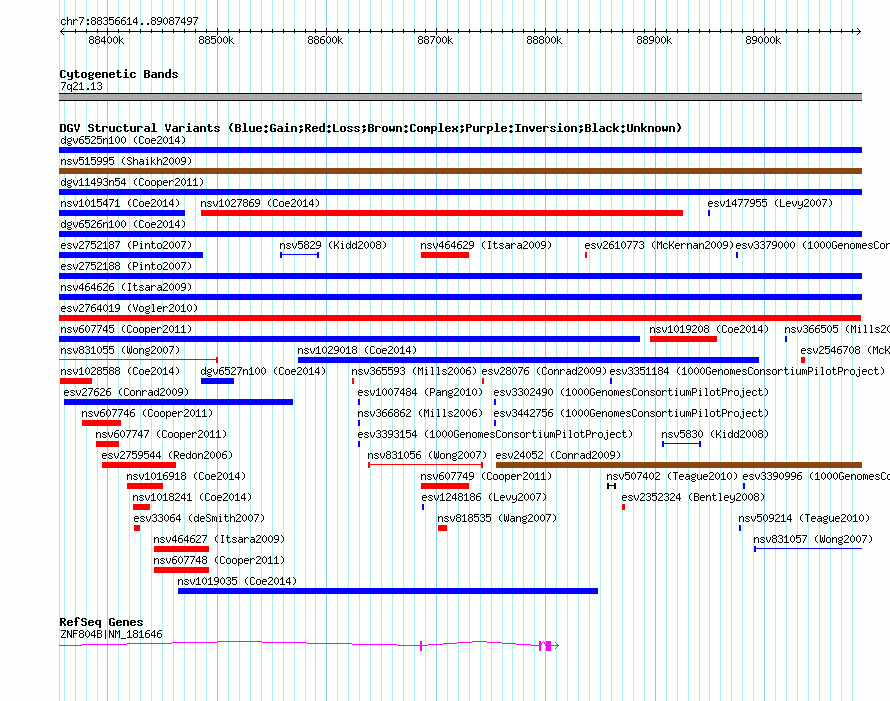This screenshot has height=701, width=890.
Task: Select the esv1007484 (Pang2010) label
Action: click(x=420, y=392)
